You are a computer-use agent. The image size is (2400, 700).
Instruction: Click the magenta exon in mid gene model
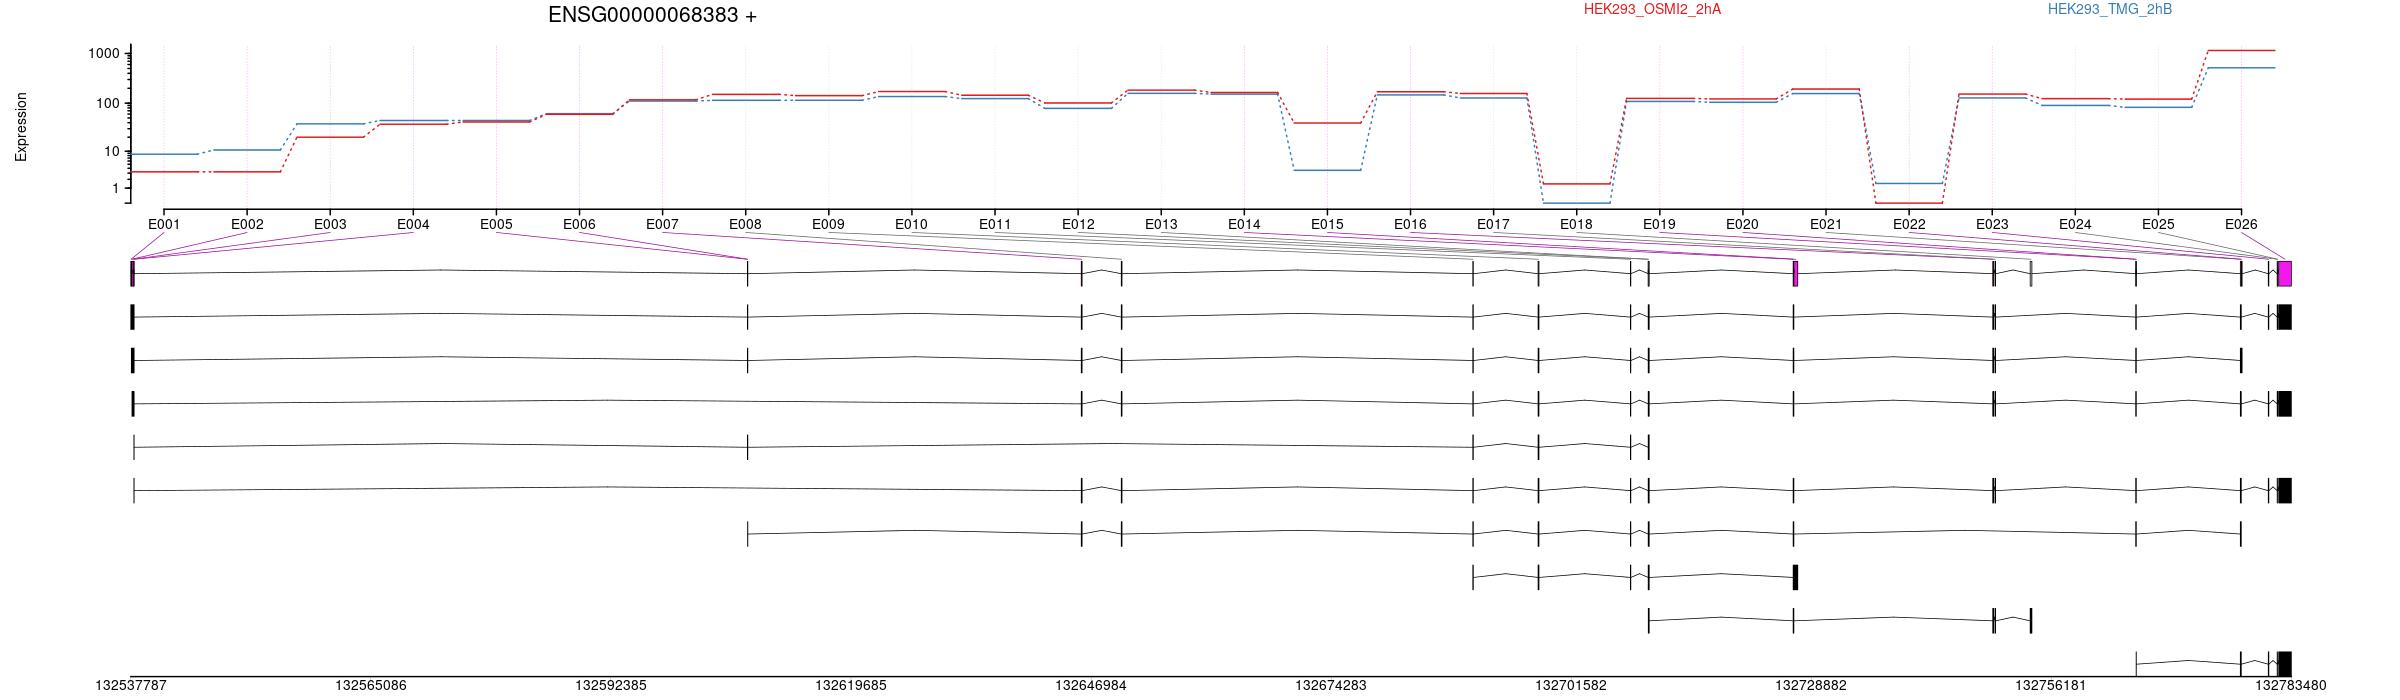[1796, 274]
